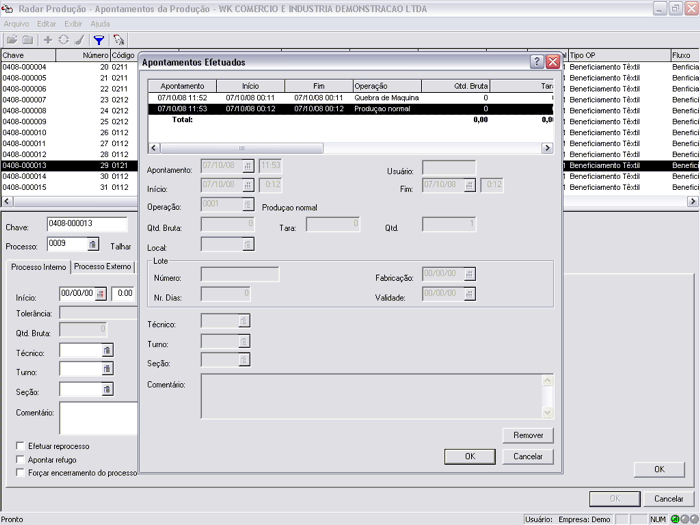Screen dimensions: 700x525
Task: Click the plus icon in the toolbar
Action: 47,39
